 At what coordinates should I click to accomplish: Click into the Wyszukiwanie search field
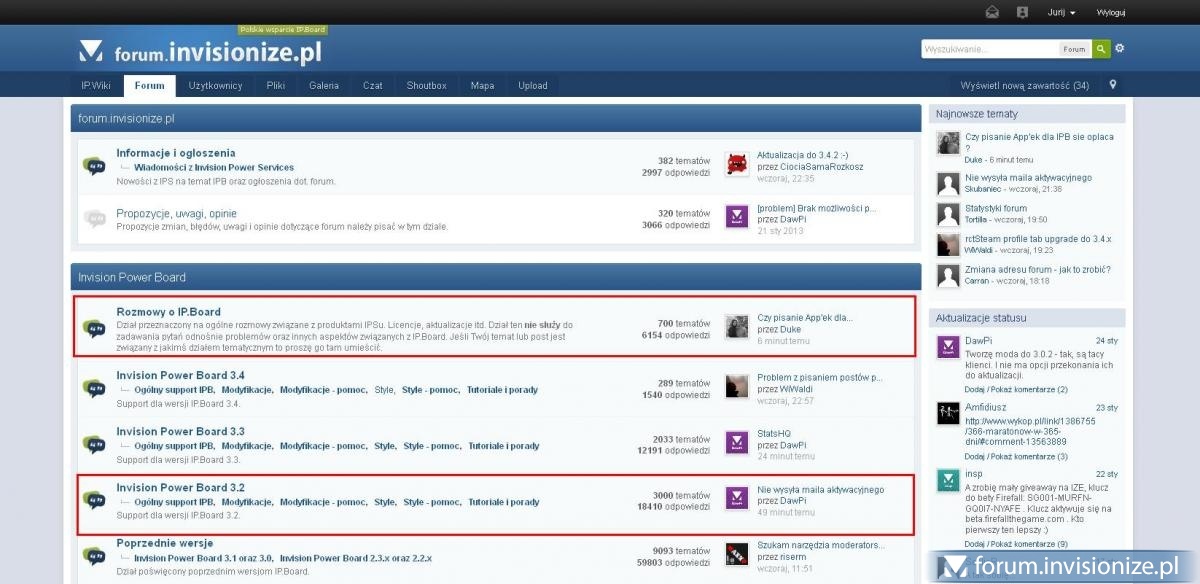click(x=989, y=48)
